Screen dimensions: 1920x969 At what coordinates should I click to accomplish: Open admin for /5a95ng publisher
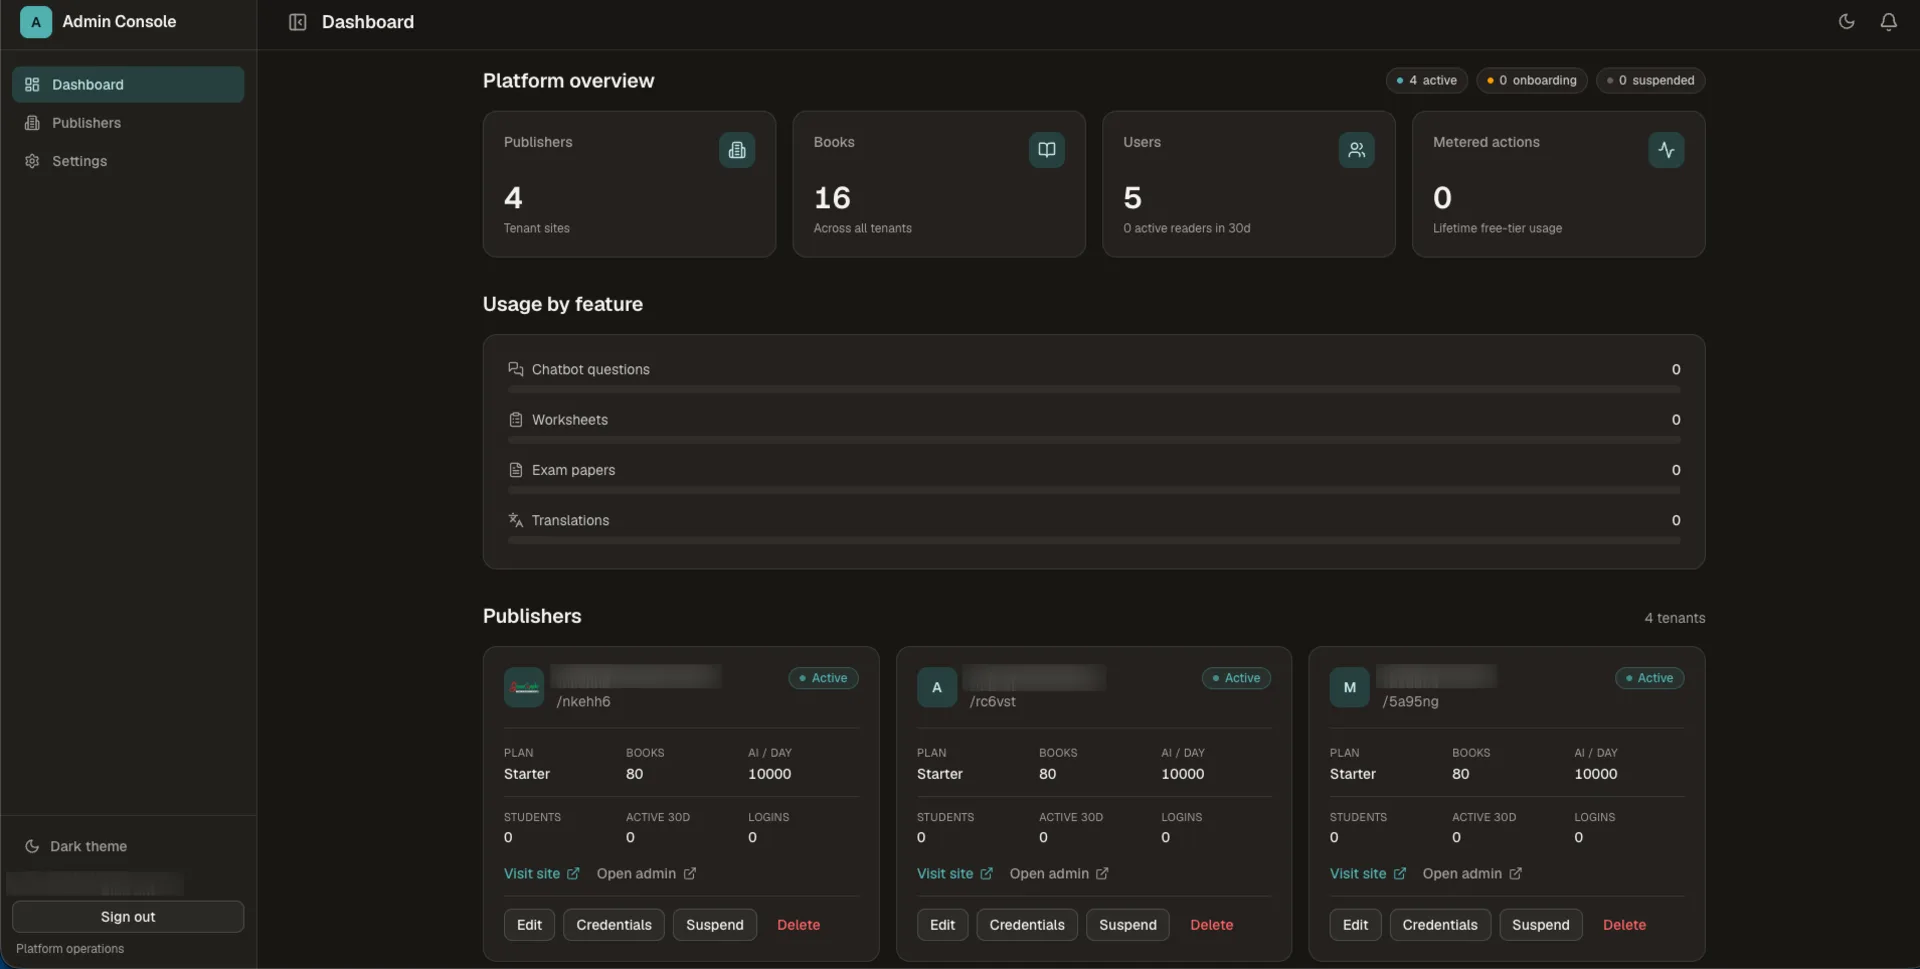pyautogui.click(x=1472, y=874)
